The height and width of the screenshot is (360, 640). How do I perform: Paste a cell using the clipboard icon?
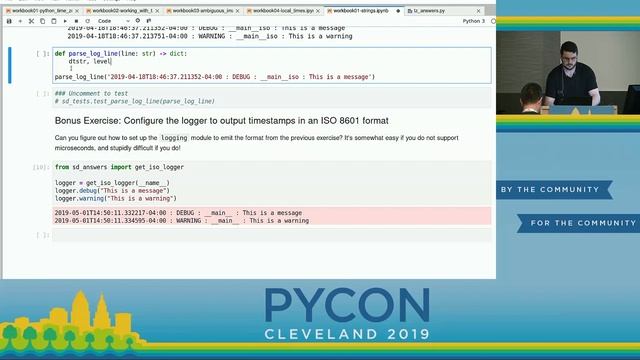(x=53, y=21)
